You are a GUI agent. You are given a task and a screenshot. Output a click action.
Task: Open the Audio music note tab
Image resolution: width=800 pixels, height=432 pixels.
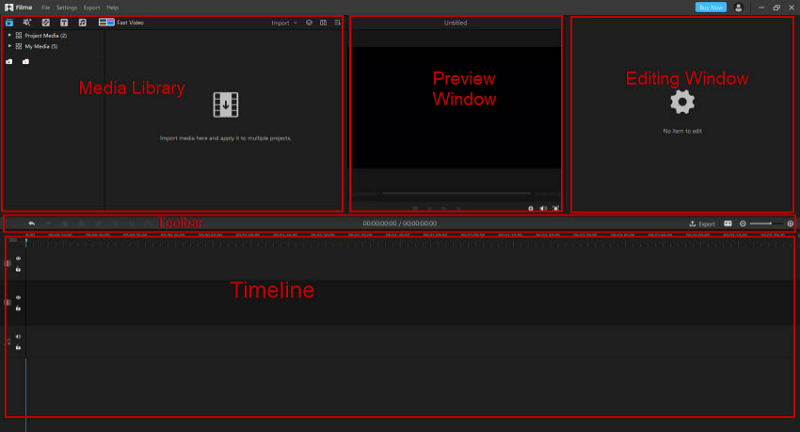84,22
